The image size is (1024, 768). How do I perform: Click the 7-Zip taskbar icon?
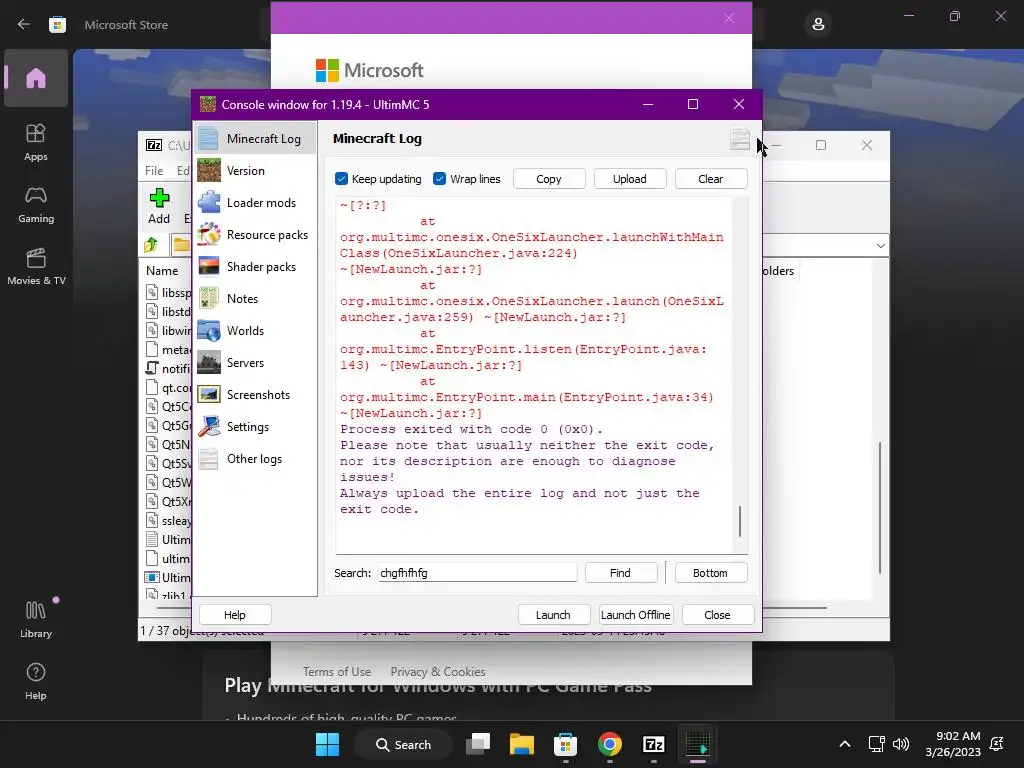[x=653, y=744]
